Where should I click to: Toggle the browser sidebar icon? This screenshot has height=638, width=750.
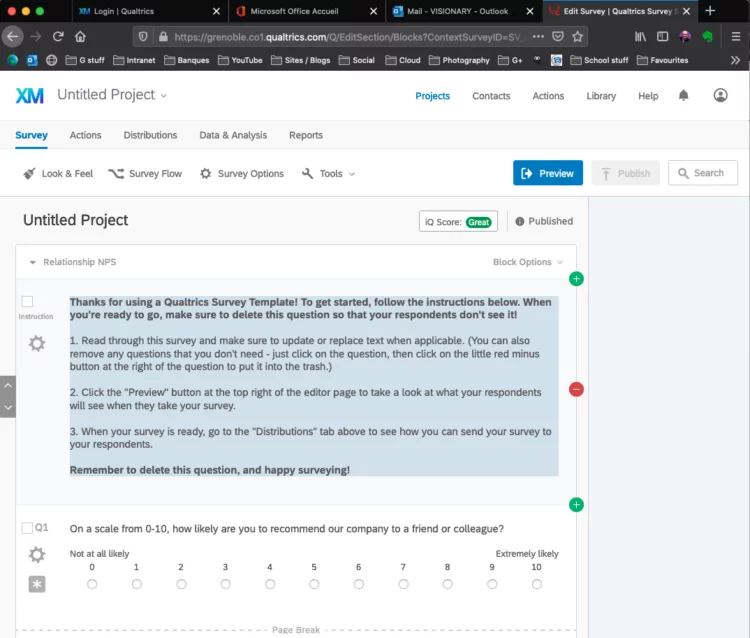pyautogui.click(x=662, y=36)
